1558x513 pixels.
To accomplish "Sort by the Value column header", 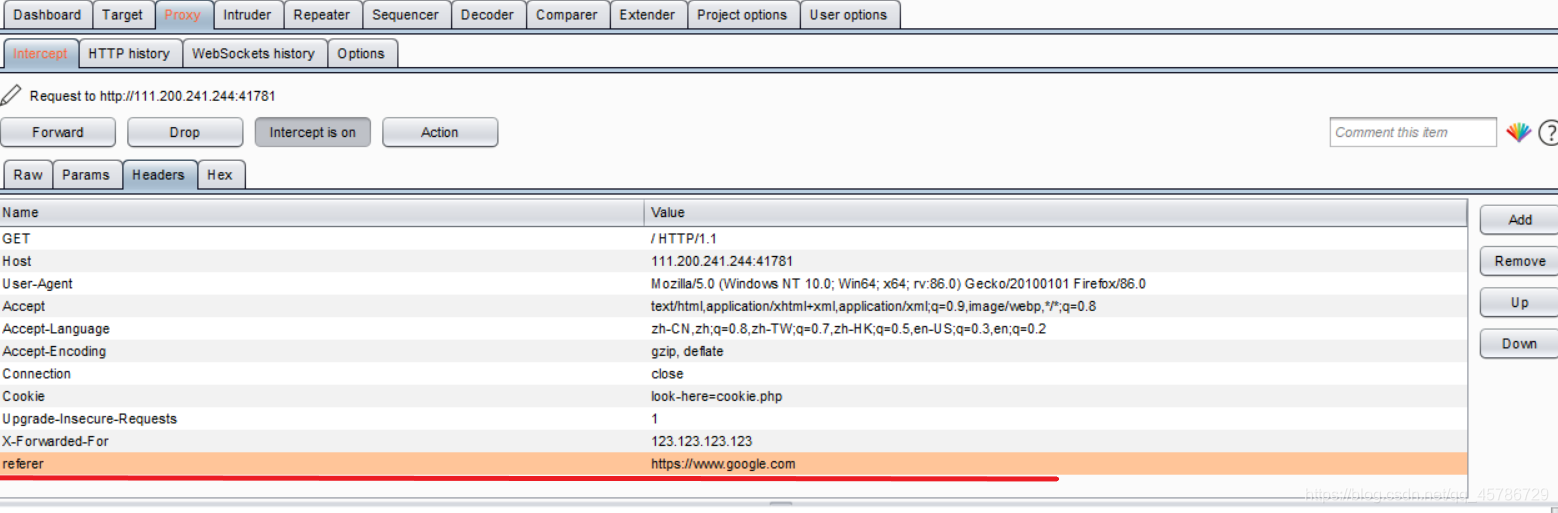I will point(1056,212).
